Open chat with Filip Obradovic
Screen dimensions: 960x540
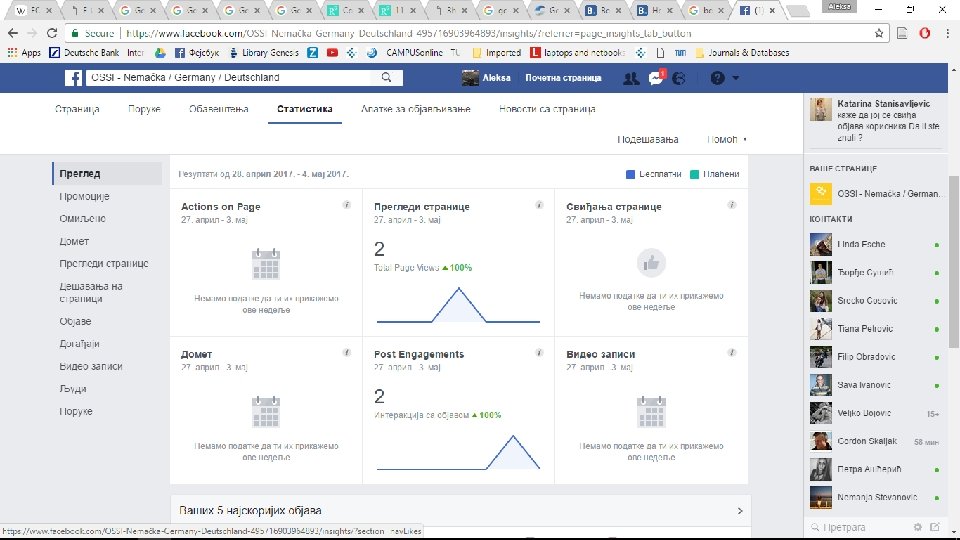[x=876, y=357]
